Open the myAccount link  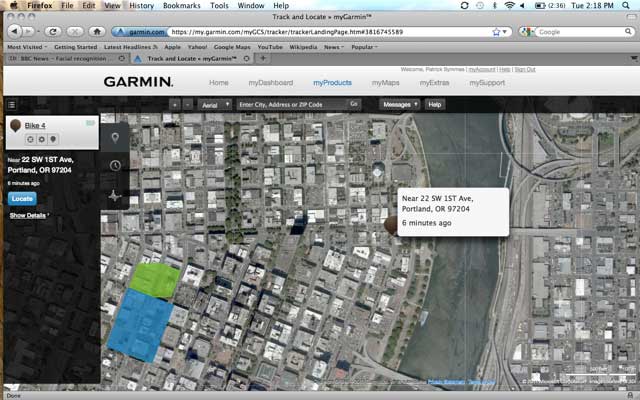point(482,69)
